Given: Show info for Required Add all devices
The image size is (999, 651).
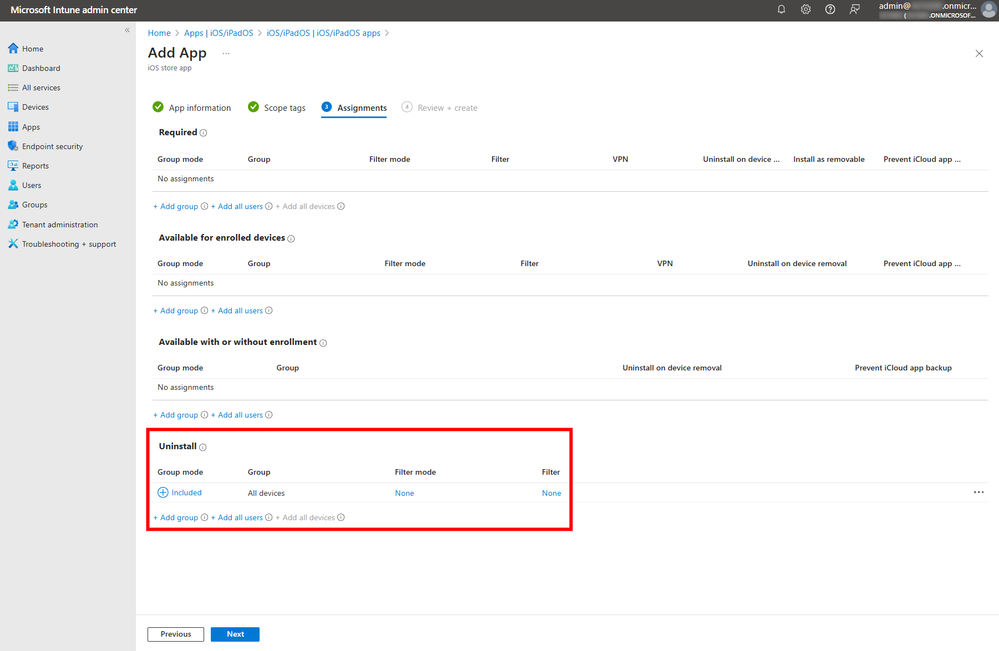Looking at the screenshot, I should pos(341,206).
